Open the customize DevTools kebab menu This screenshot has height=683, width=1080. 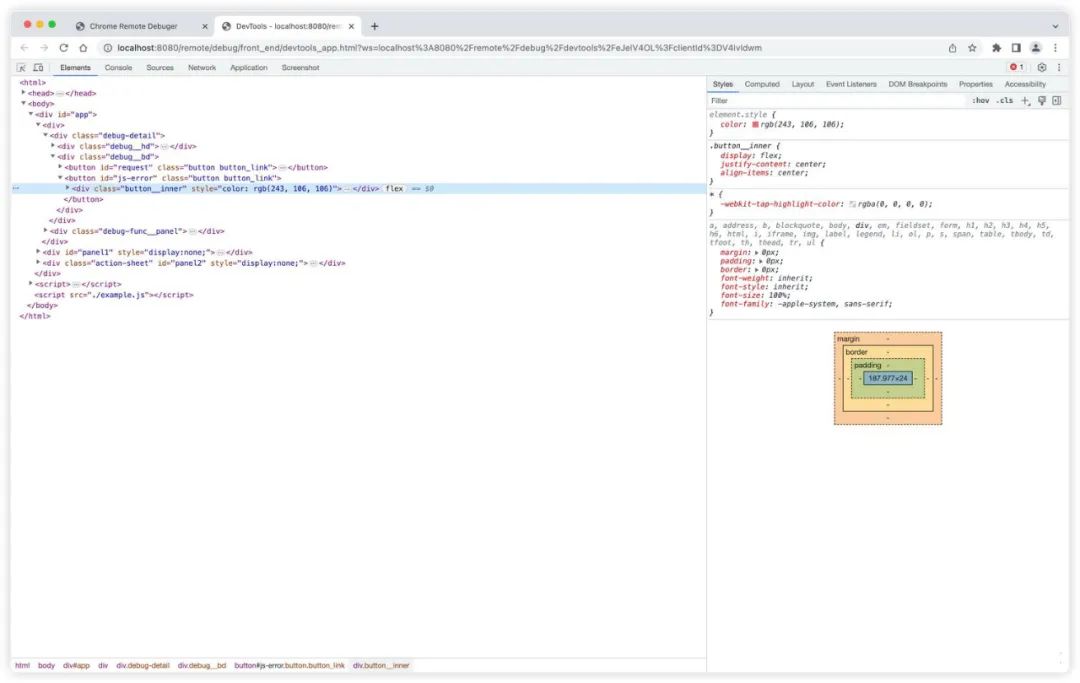[x=1058, y=67]
